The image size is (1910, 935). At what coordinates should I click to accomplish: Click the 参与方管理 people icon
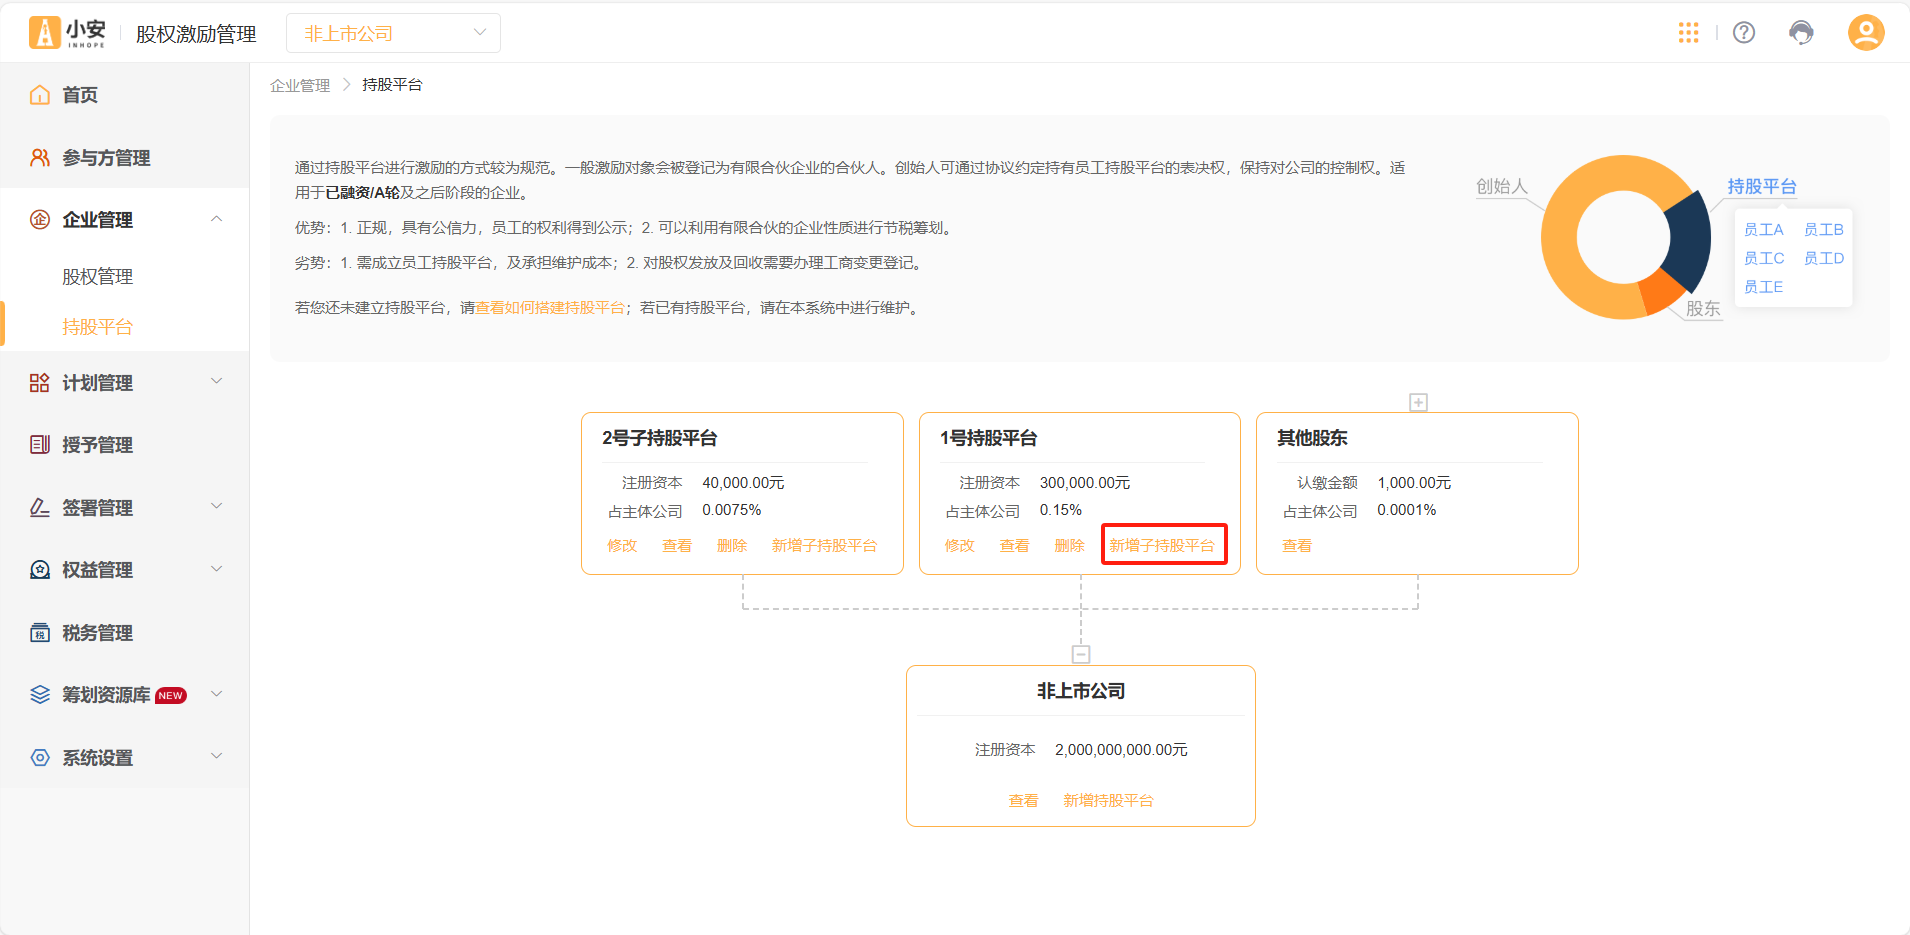[40, 158]
